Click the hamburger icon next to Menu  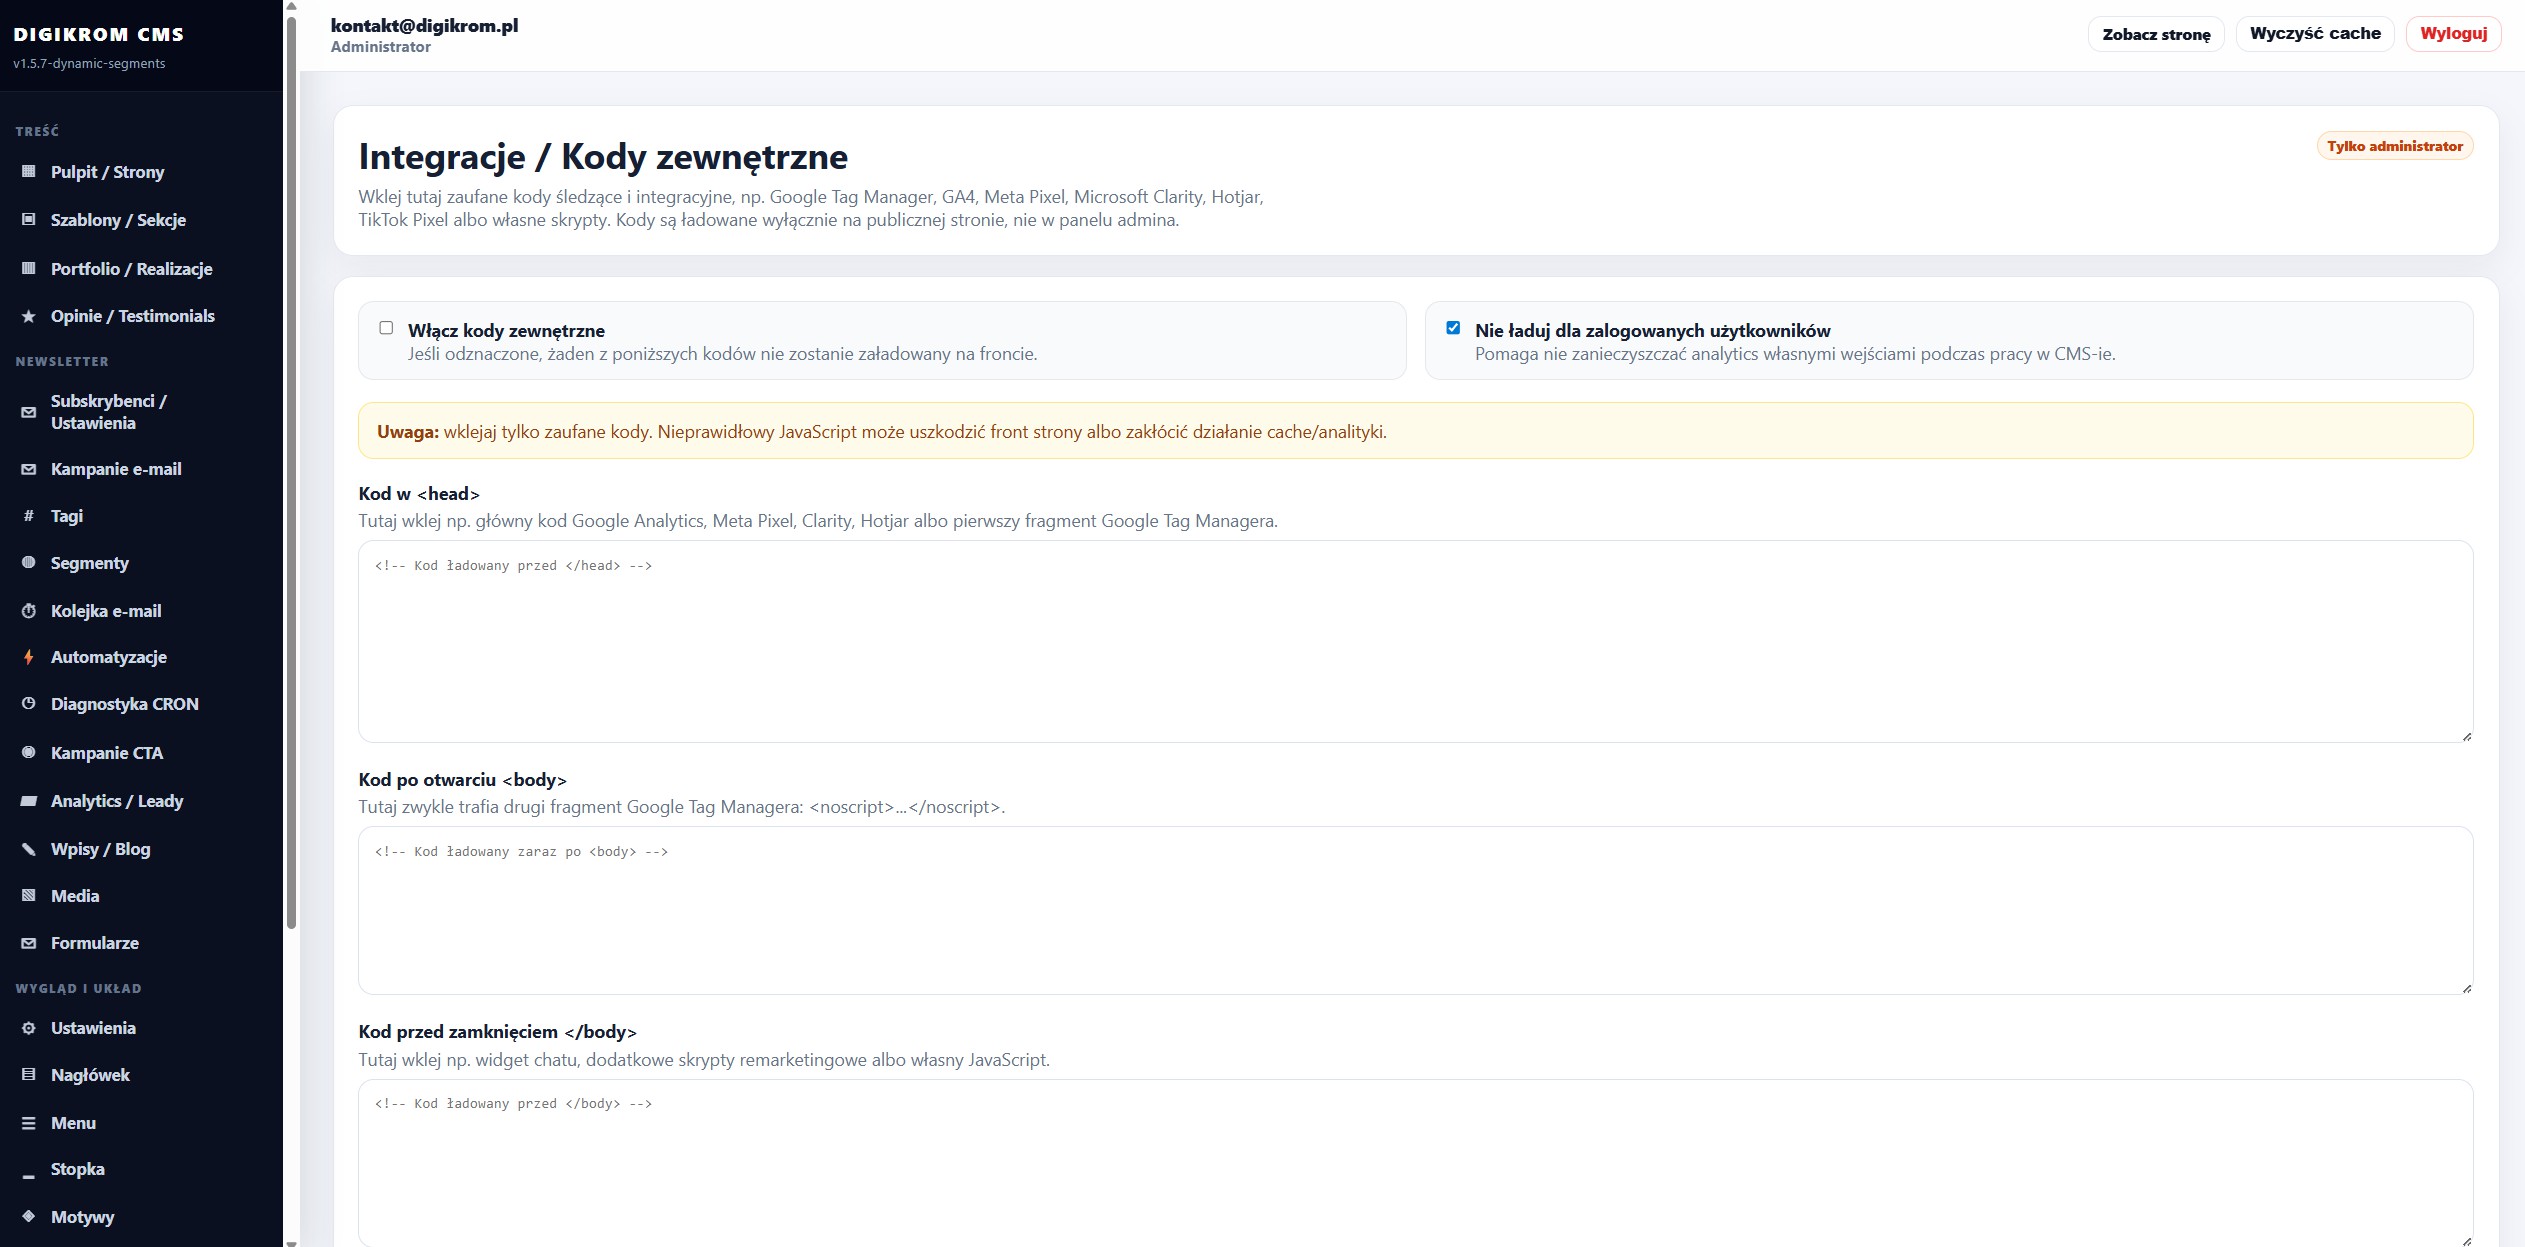tap(29, 1123)
